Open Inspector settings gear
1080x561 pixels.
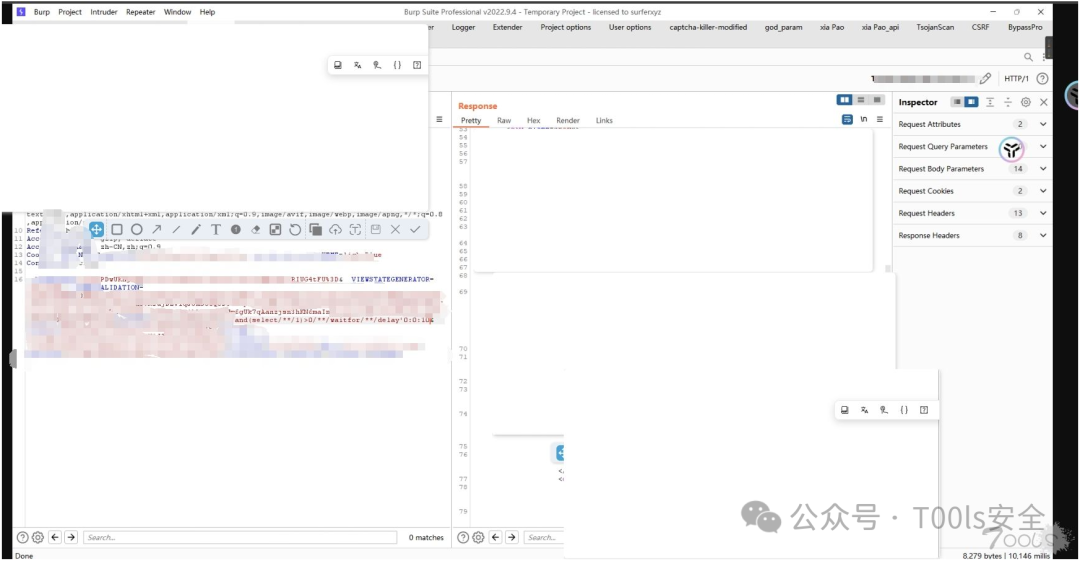1026,102
